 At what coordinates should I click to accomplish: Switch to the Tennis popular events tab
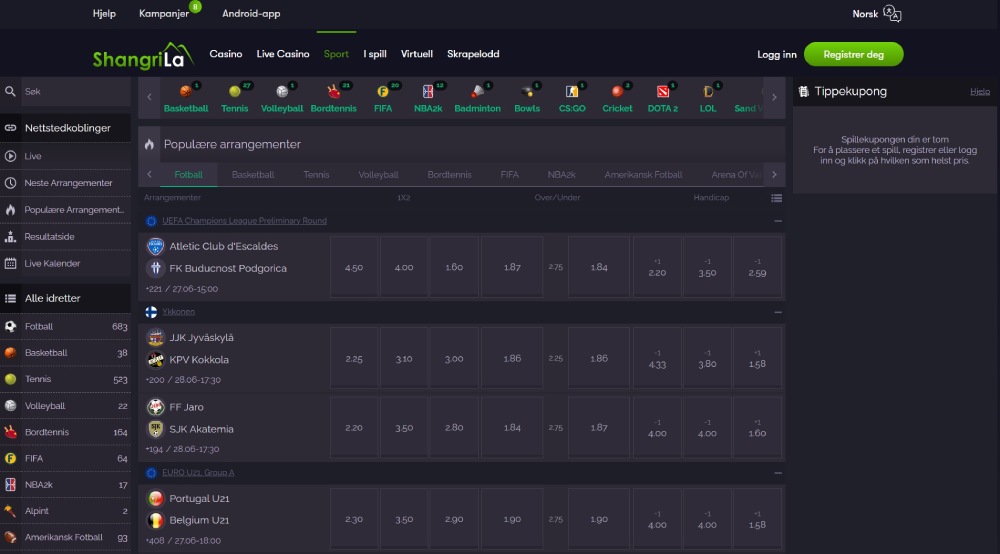(316, 174)
